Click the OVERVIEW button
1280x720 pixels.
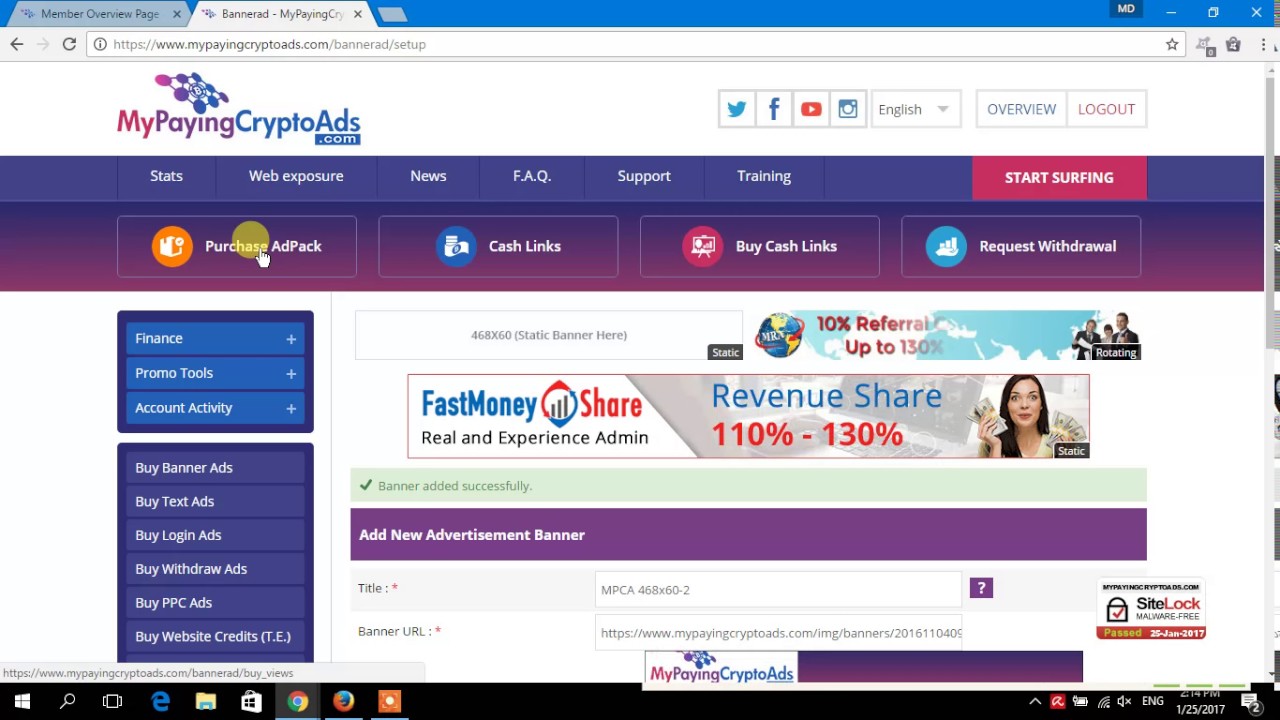(1021, 109)
